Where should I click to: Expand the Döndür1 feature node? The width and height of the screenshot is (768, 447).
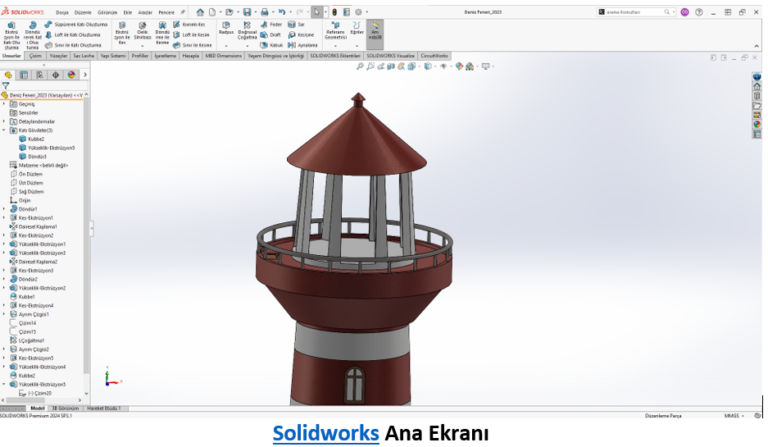[x=4, y=209]
